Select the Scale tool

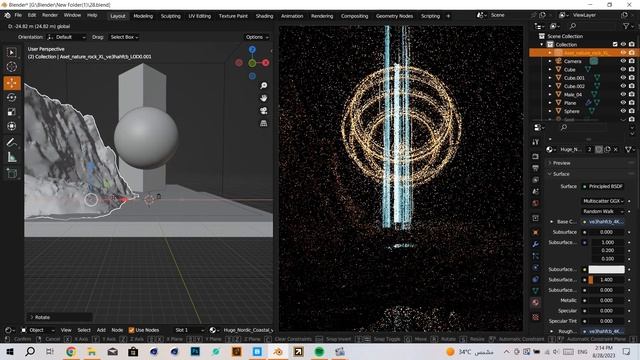tap(12, 112)
